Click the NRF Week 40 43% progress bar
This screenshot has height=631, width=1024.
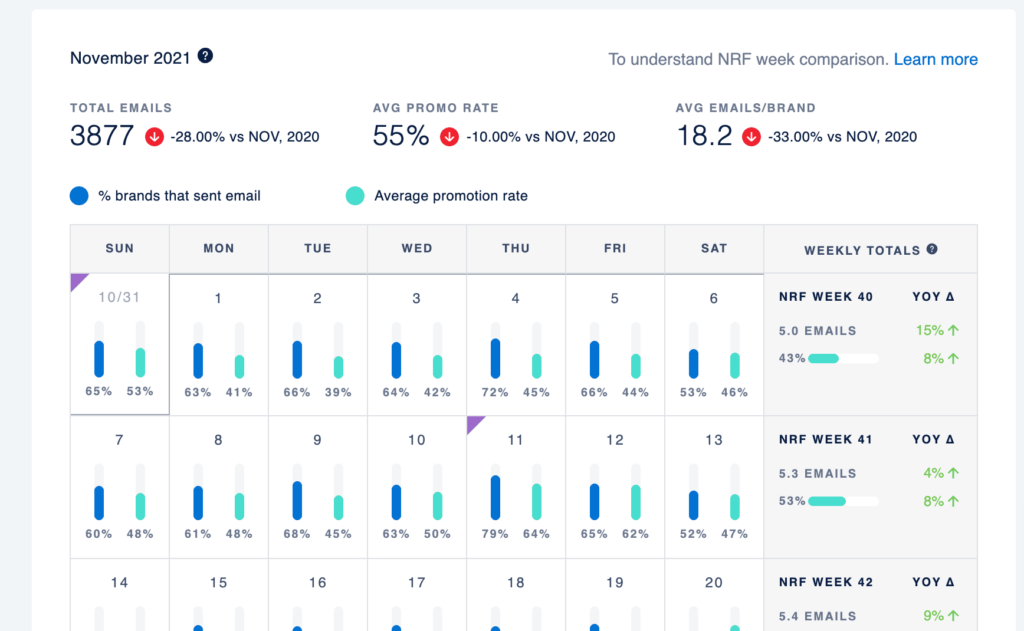(x=843, y=359)
